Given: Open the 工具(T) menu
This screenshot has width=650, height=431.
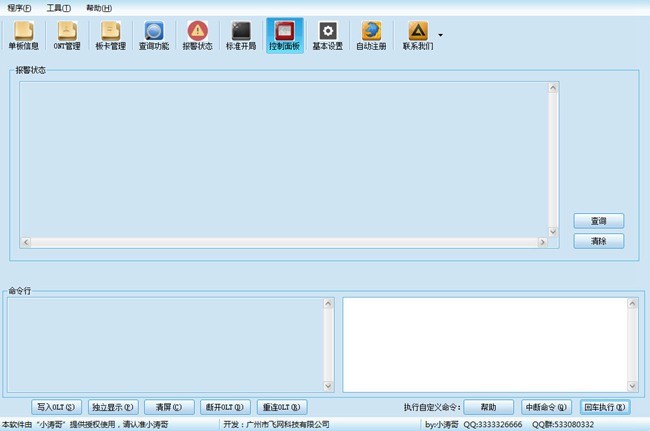Looking at the screenshot, I should pos(58,8).
